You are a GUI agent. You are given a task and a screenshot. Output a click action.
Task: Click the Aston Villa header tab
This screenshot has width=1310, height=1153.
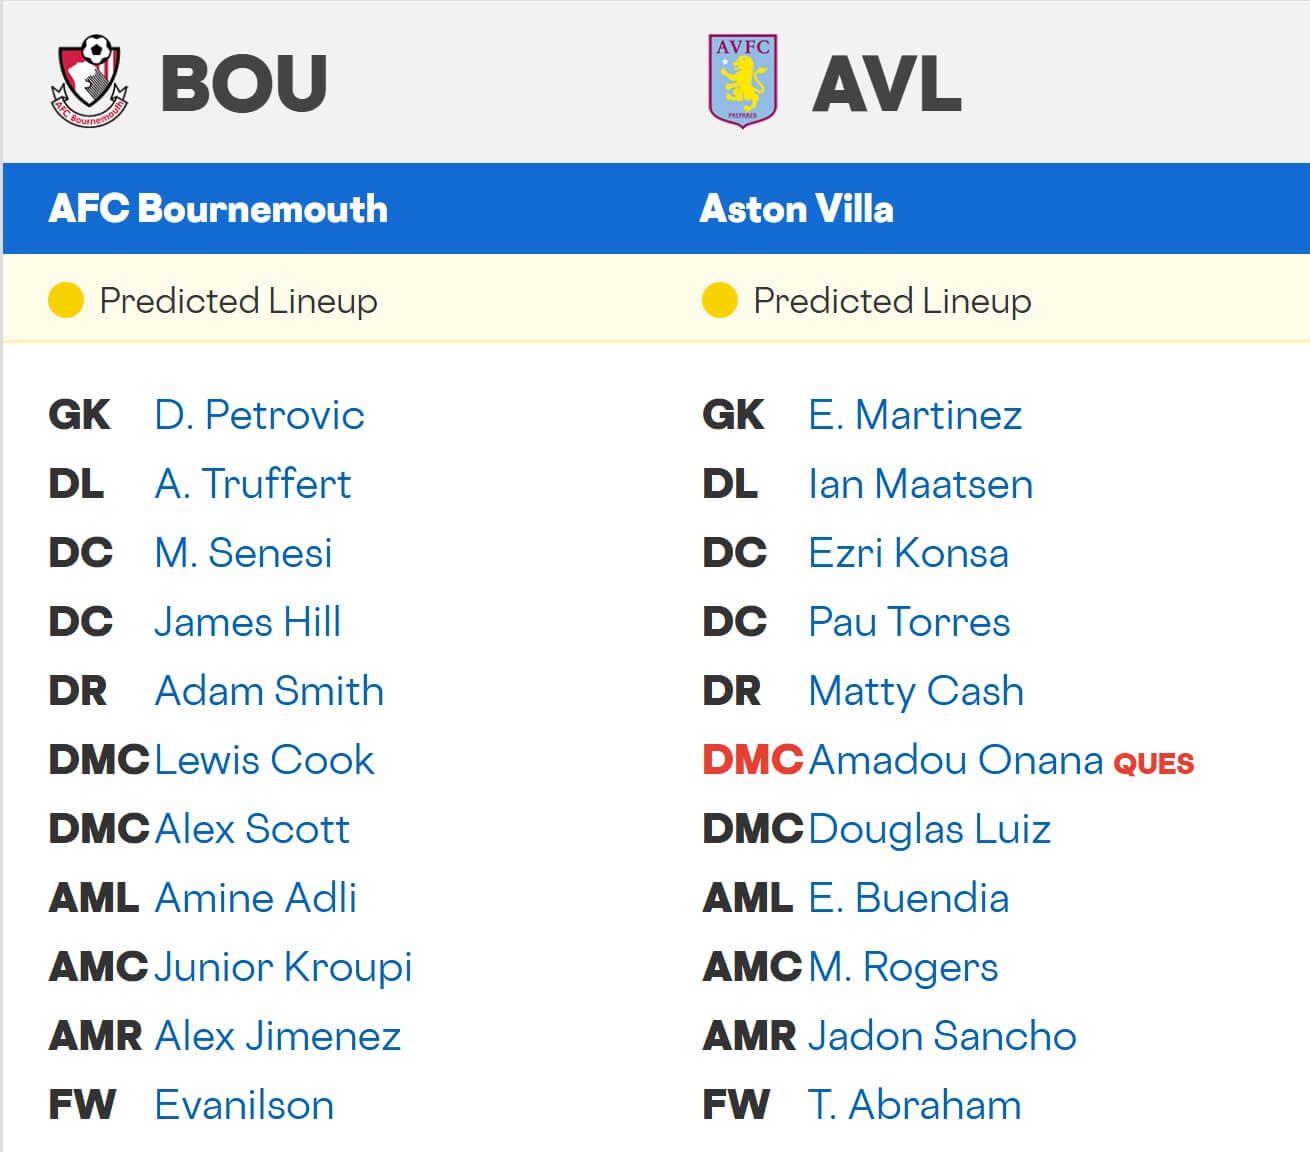(797, 209)
